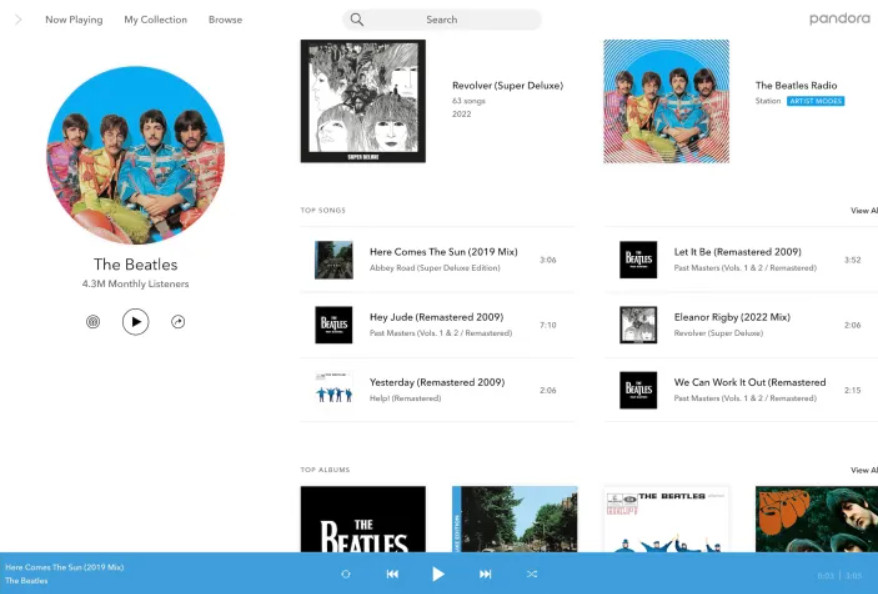Open the Revolver (Super Deluxe) link under Eleanor Rigby
This screenshot has height=594, width=878.
click(x=718, y=333)
